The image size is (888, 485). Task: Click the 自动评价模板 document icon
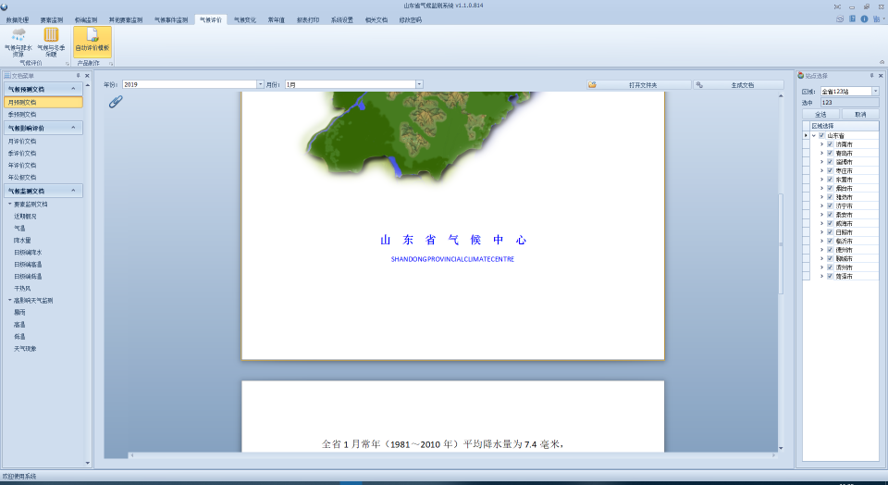click(x=92, y=36)
